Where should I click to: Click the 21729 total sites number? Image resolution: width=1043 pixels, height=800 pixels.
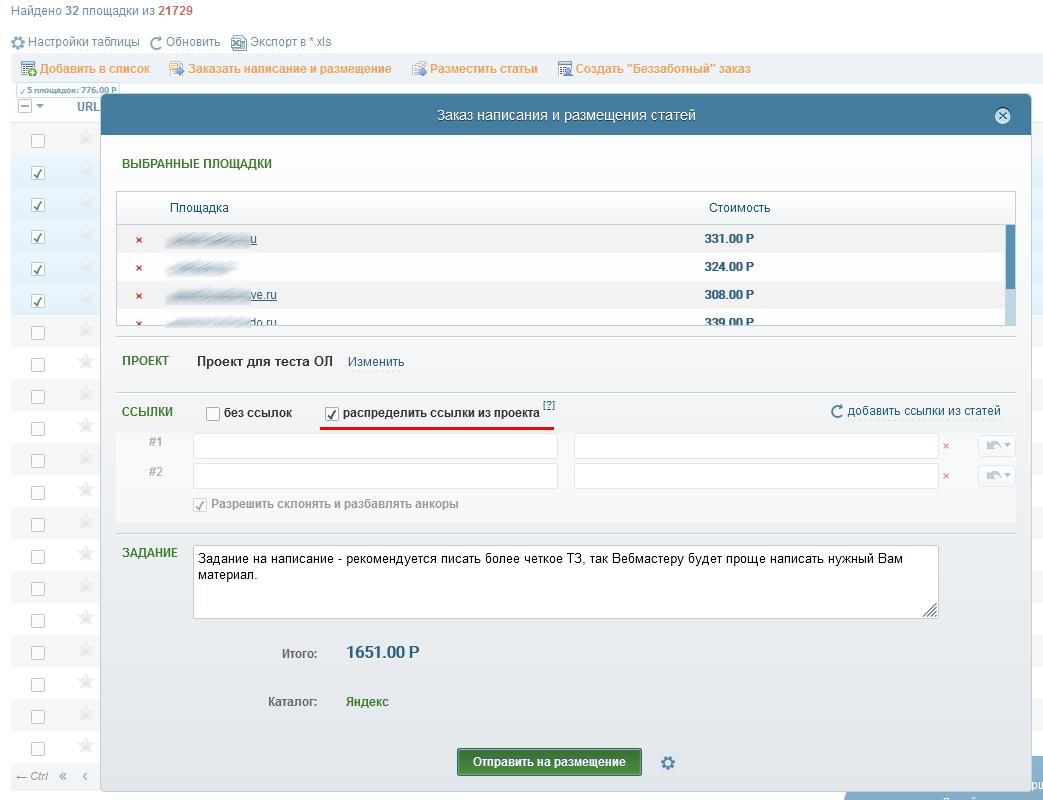(x=176, y=11)
